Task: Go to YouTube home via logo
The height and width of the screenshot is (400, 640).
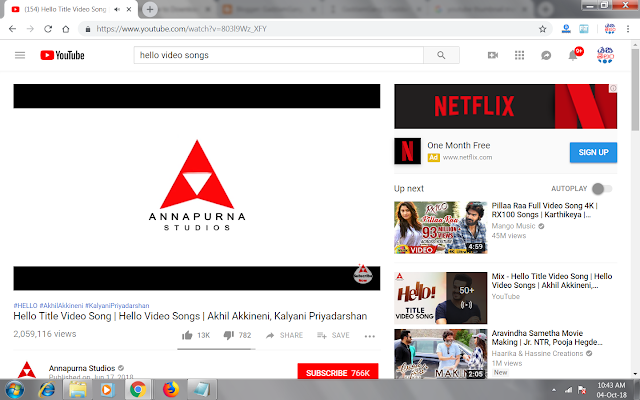Action: pos(62,55)
